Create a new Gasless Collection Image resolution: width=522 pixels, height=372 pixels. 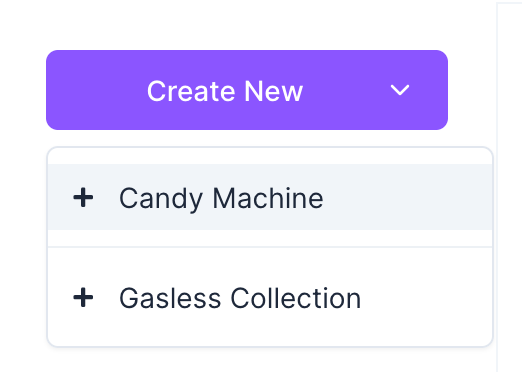click(x=270, y=297)
